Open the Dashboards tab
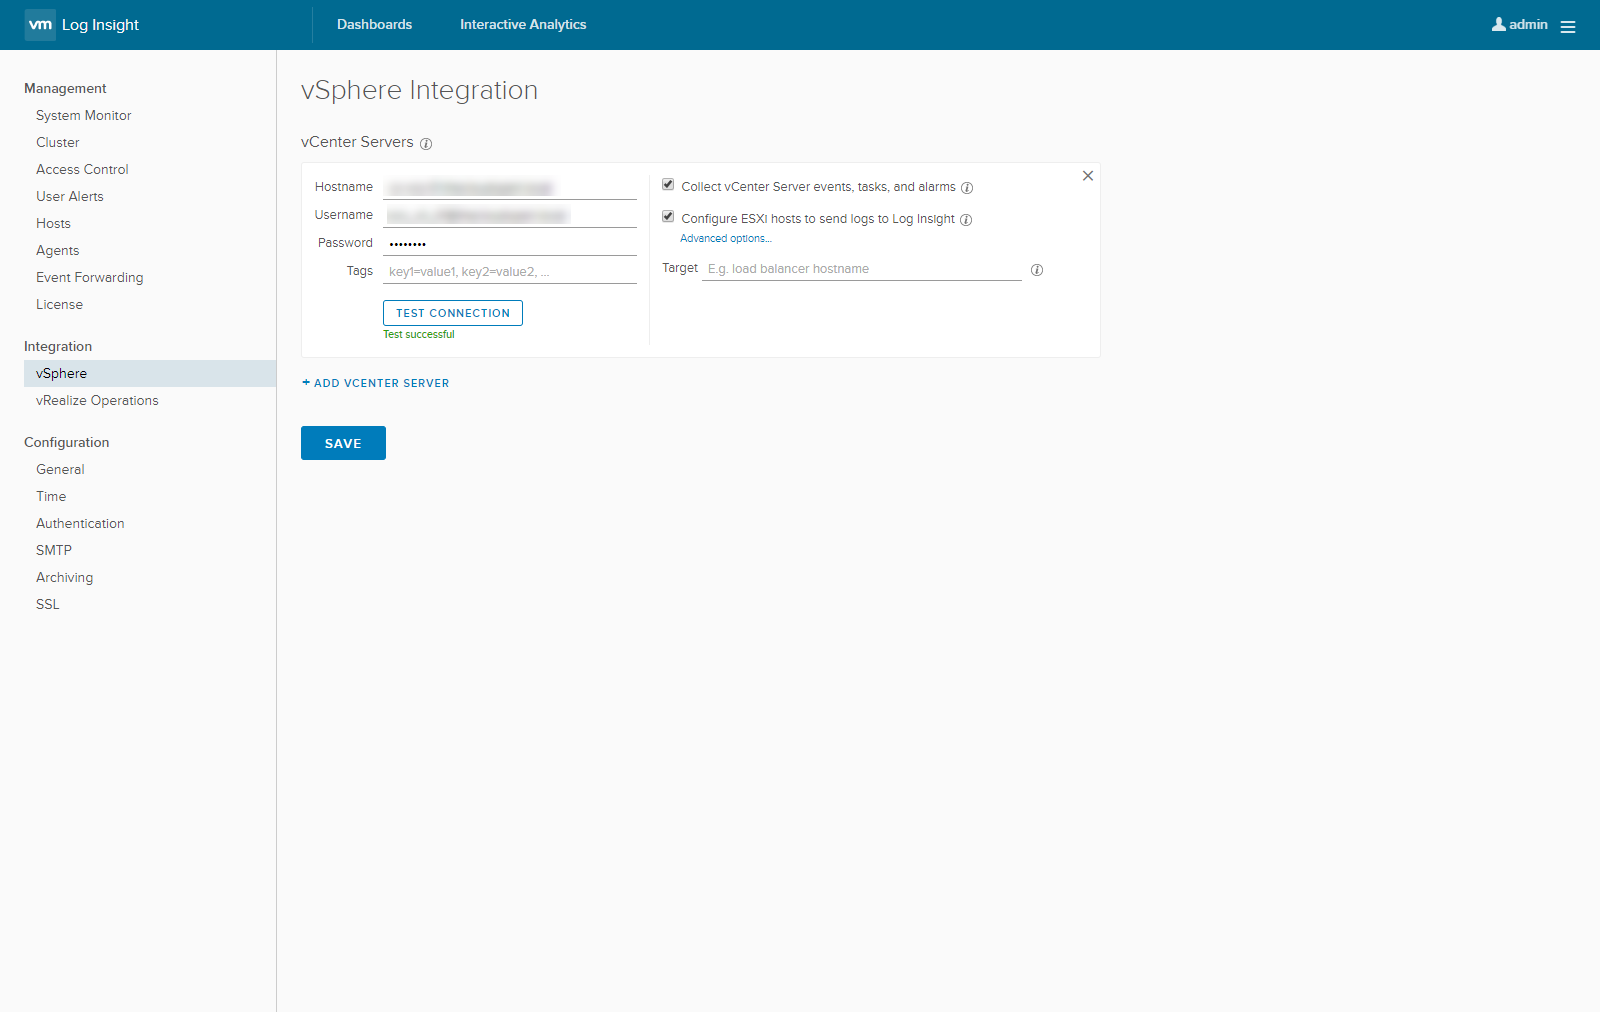The width and height of the screenshot is (1600, 1012). pyautogui.click(x=374, y=25)
